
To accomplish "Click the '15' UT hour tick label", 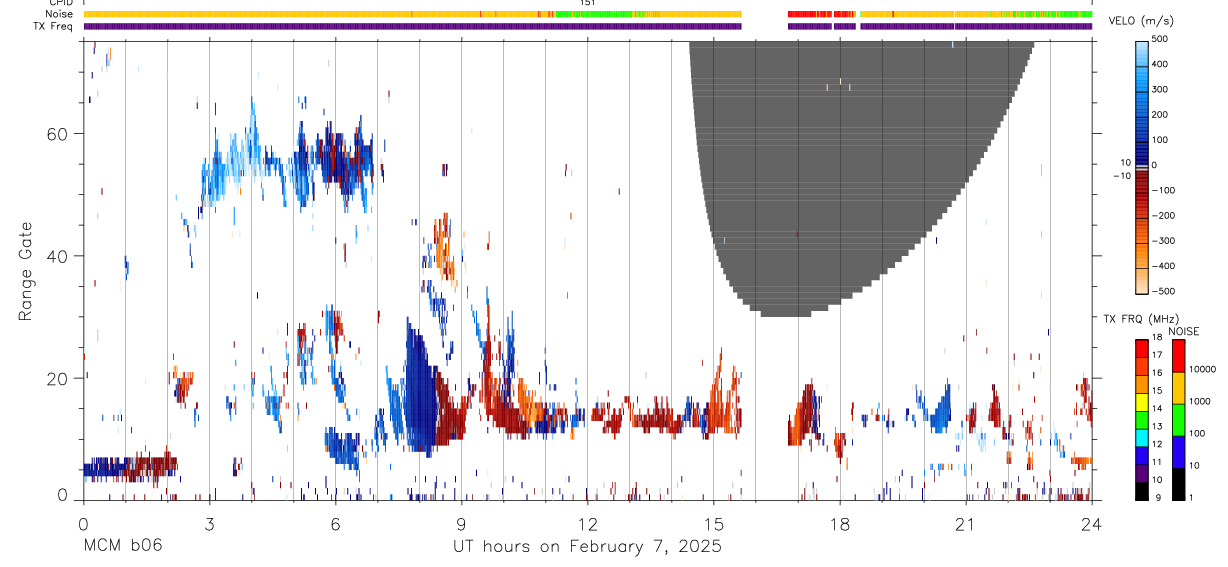I will (714, 524).
